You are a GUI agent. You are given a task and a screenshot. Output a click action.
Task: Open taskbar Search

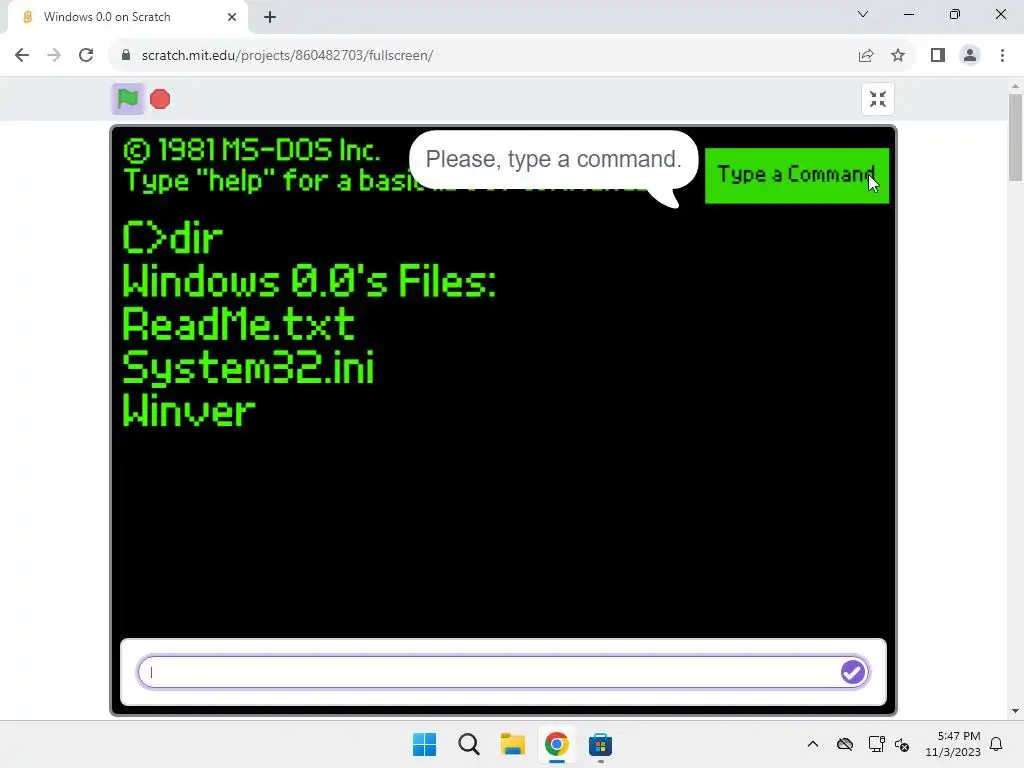click(469, 744)
